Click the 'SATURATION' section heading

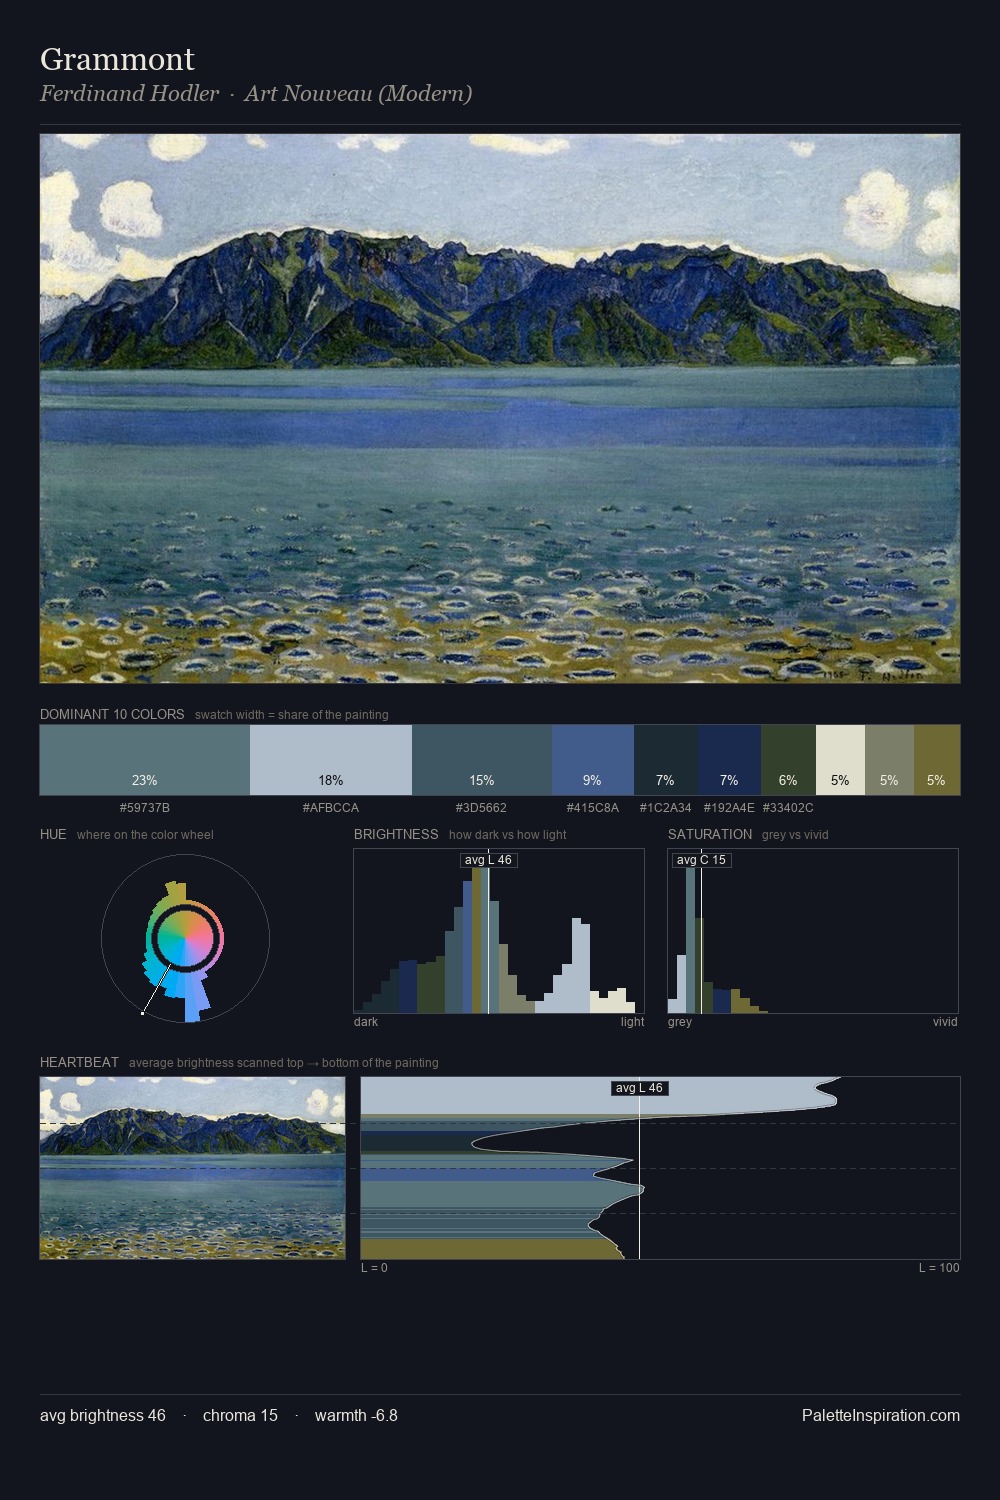pyautogui.click(x=710, y=834)
